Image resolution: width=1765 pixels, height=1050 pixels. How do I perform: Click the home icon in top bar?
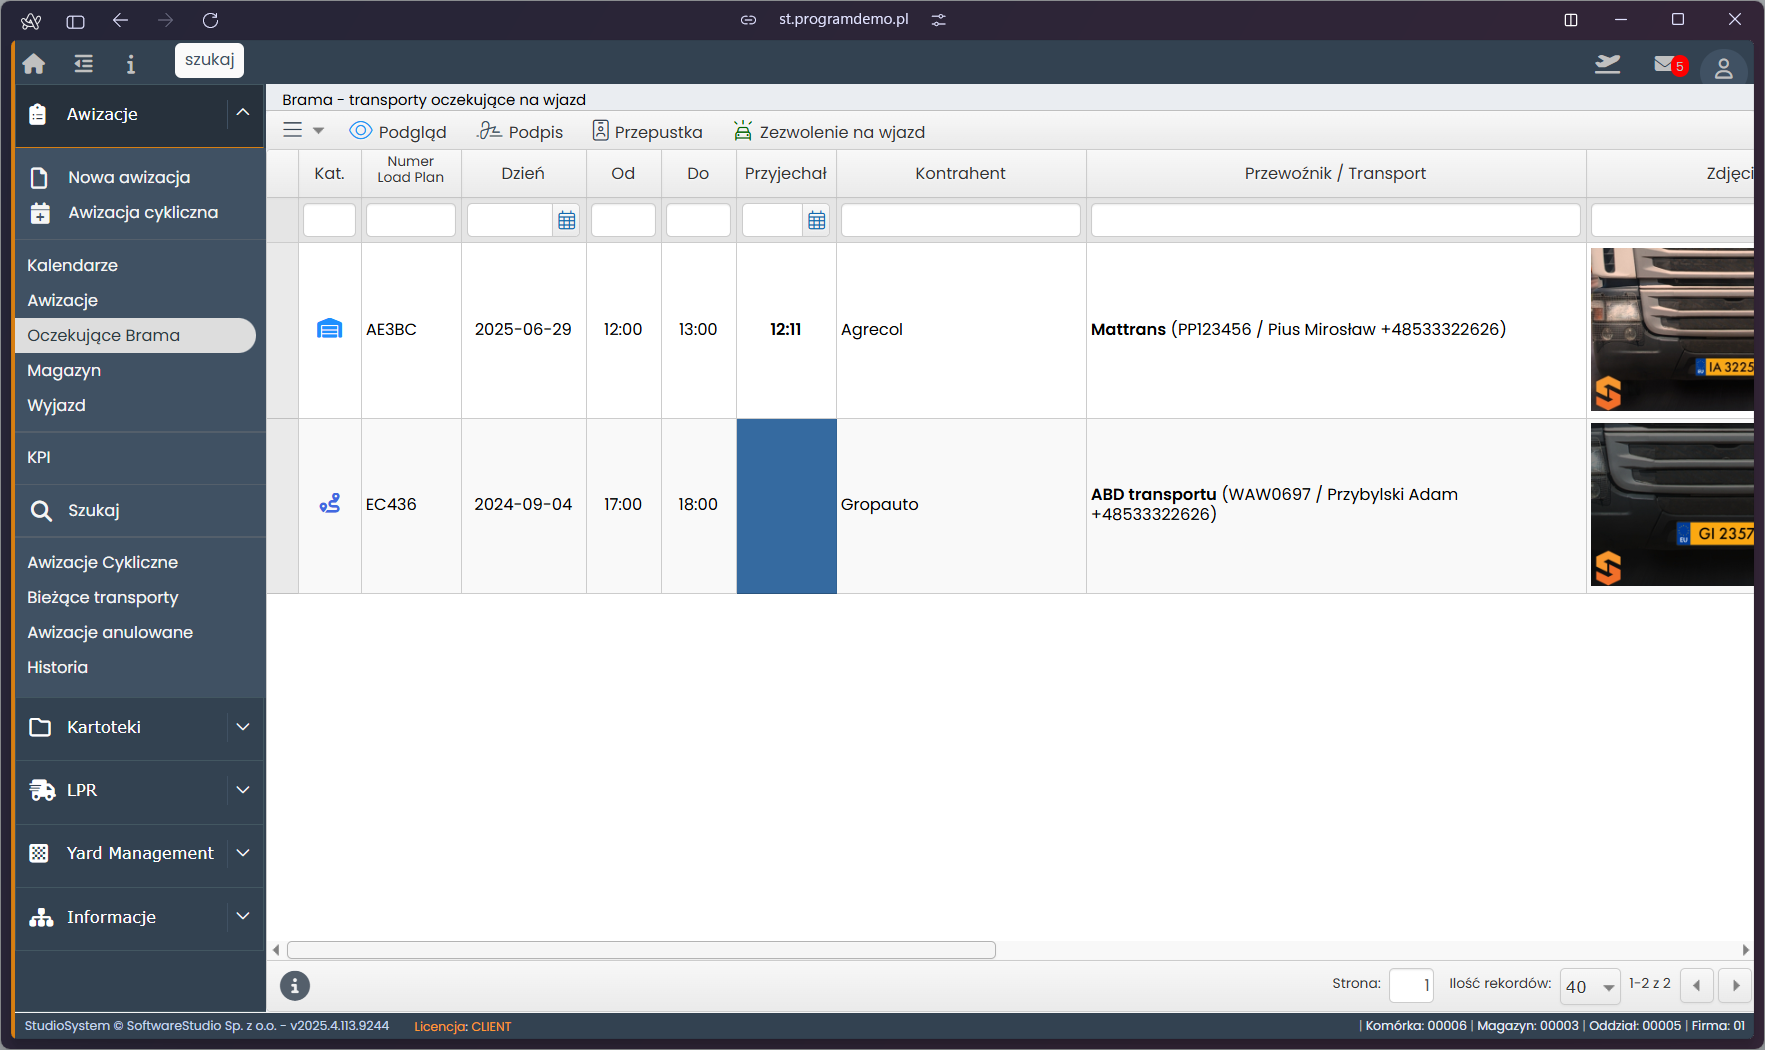(x=34, y=64)
